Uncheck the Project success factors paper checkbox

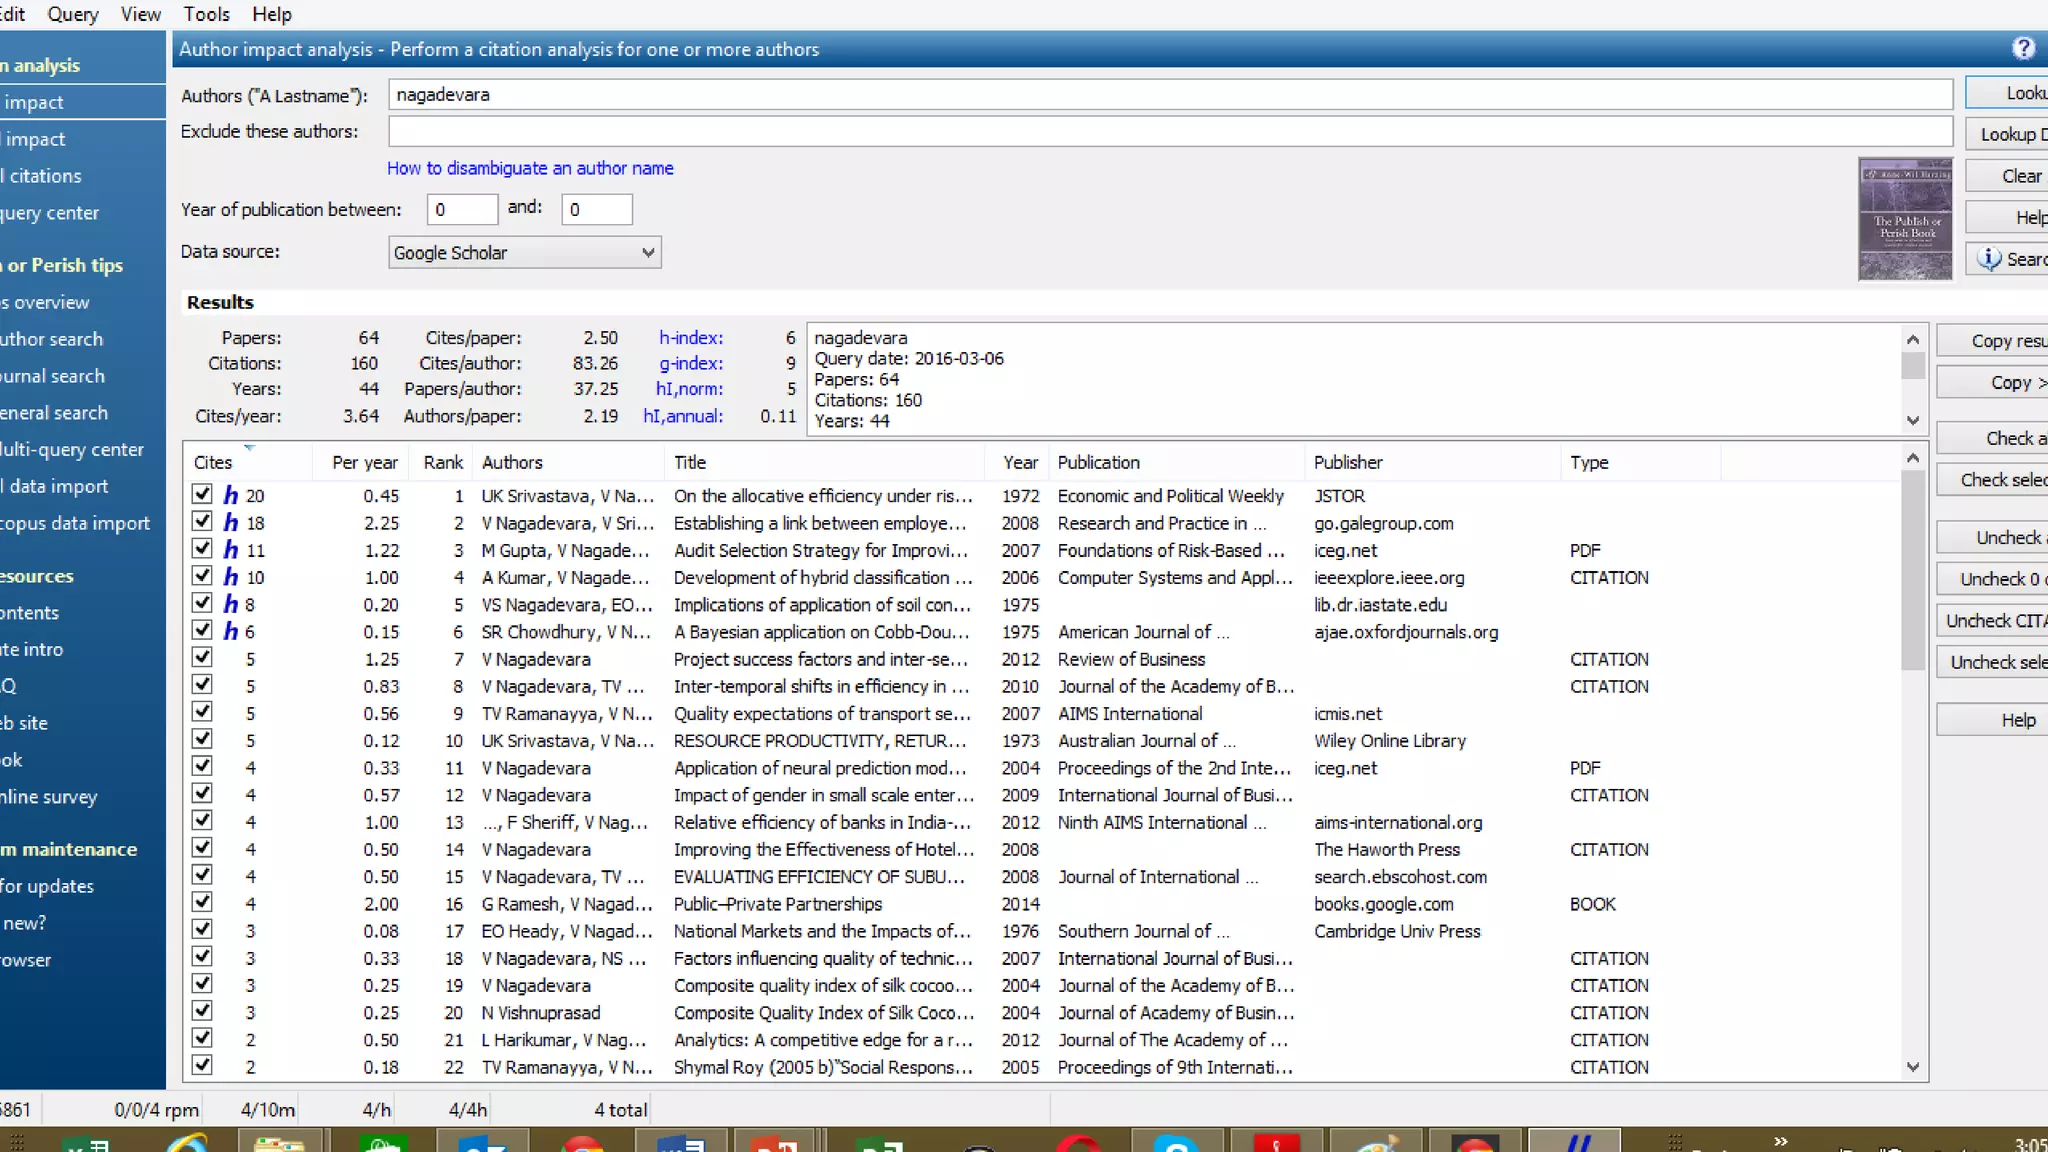[202, 657]
